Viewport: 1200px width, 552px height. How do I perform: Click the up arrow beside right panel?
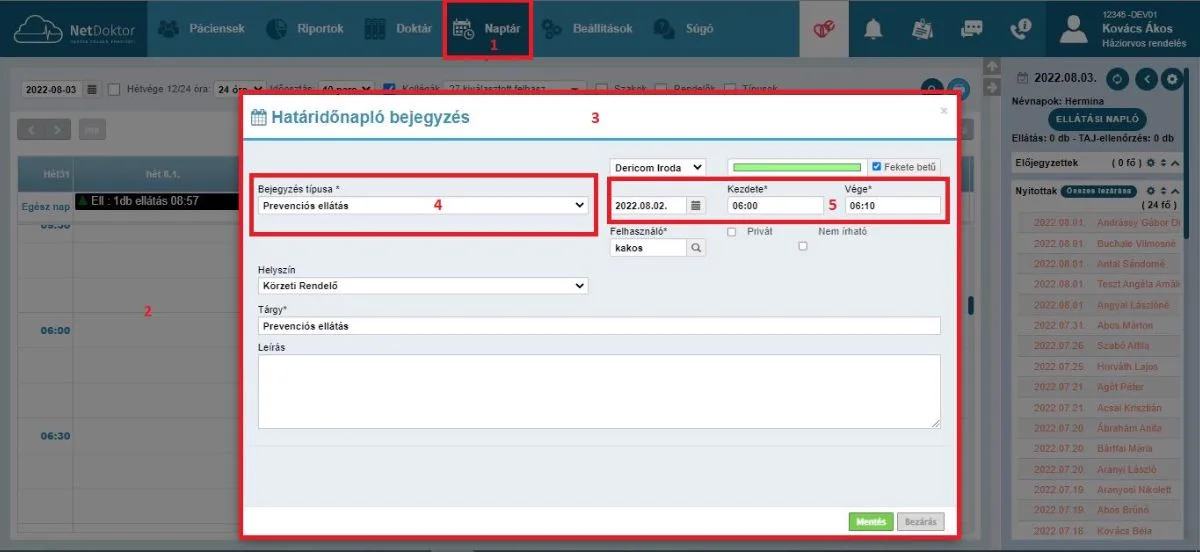click(992, 66)
